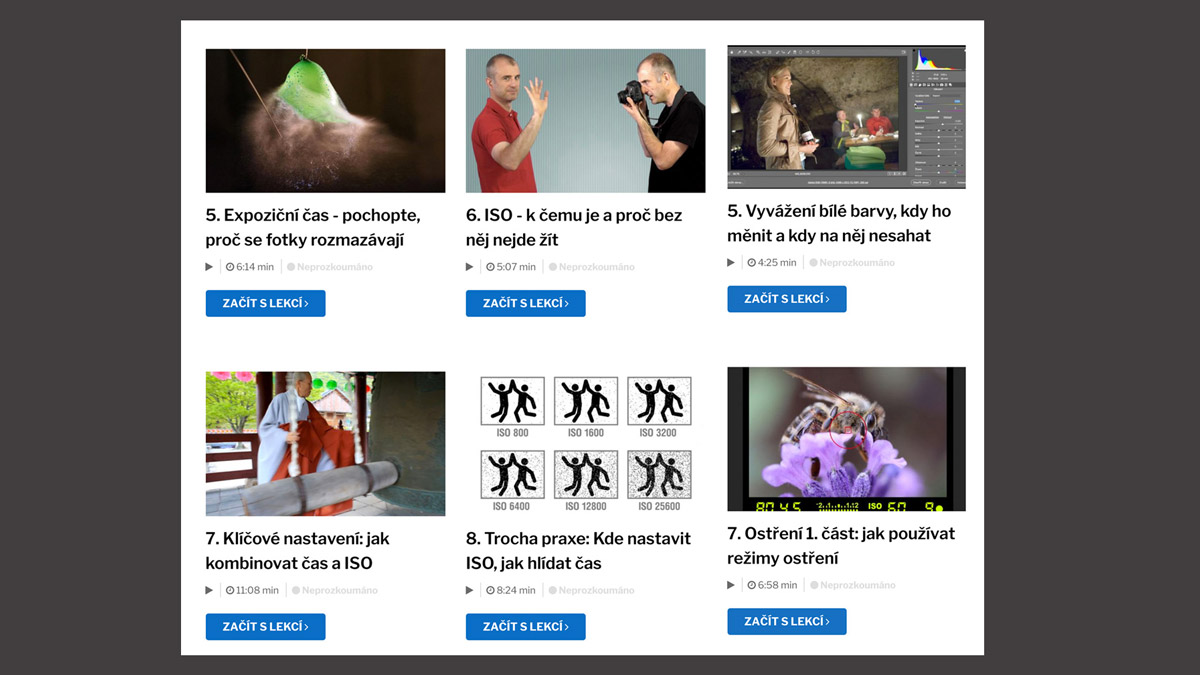The width and height of the screenshot is (1200, 675).
Task: Open title link '6. ISO - k čemu je'
Action: point(574,228)
